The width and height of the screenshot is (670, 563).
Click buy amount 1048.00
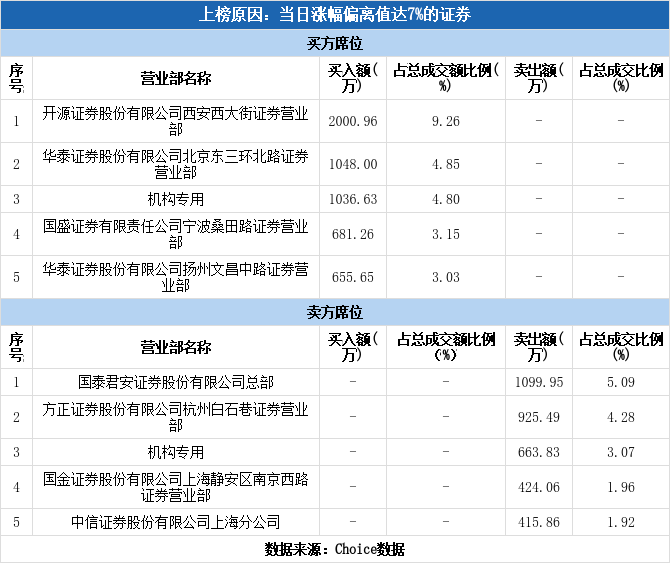coord(353,164)
